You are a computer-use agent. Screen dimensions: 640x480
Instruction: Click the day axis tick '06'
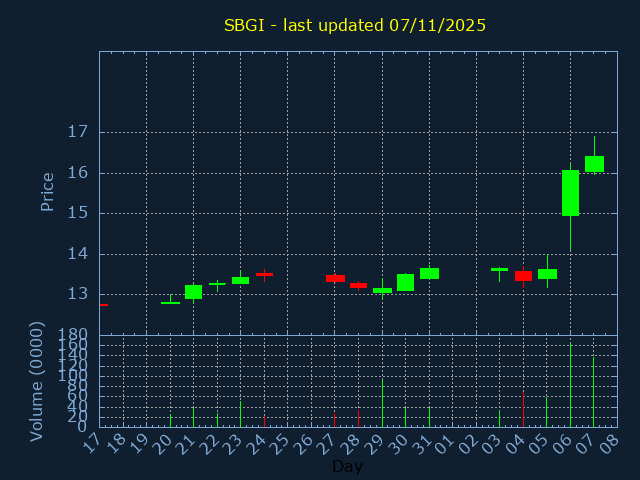[562, 443]
